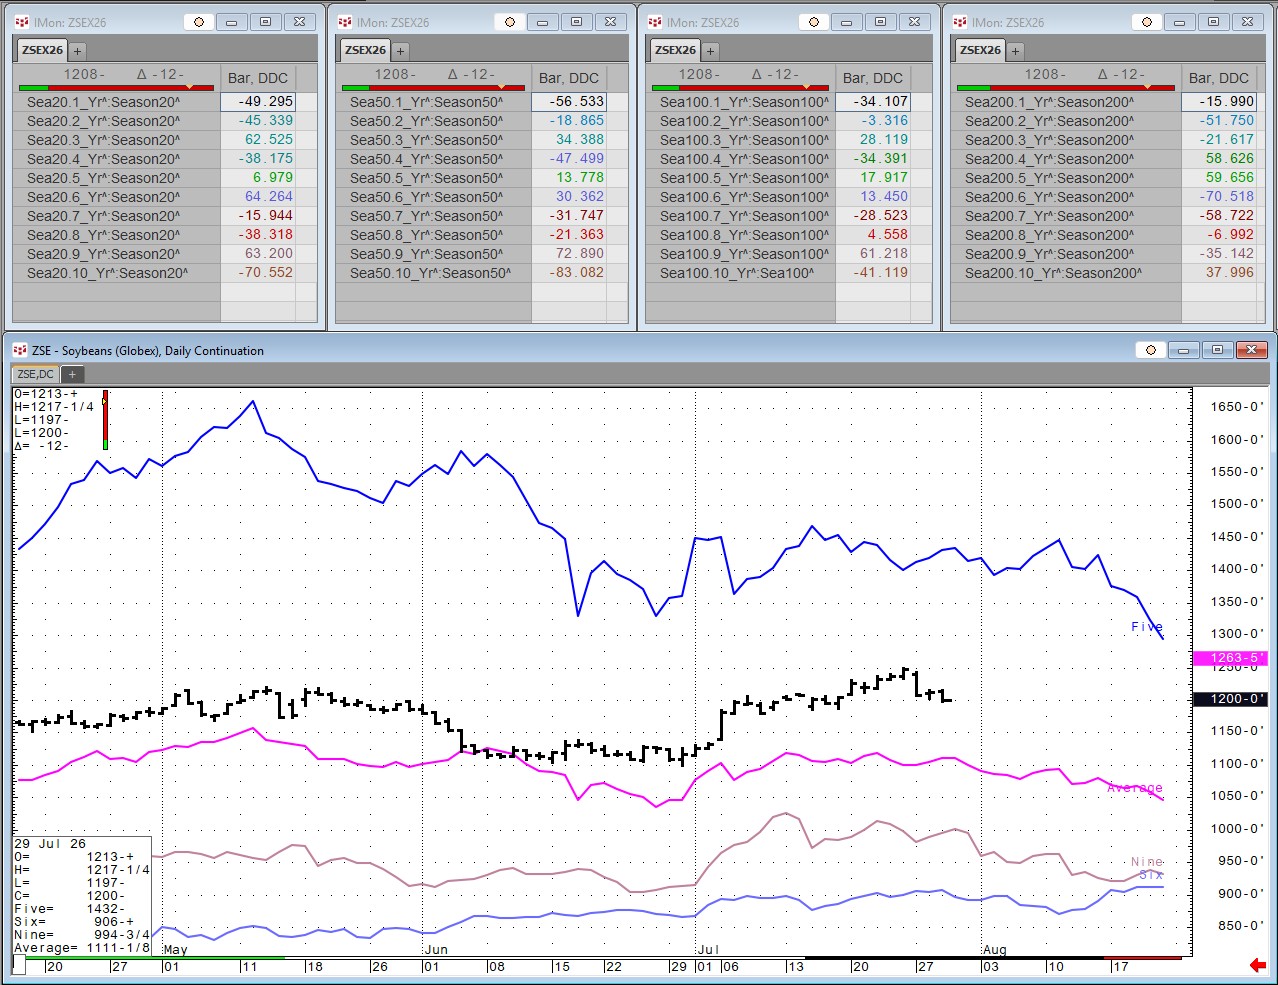Click the orange link circle in Soybeans chart title bar
Viewport: 1278px width, 985px height.
tap(1151, 350)
